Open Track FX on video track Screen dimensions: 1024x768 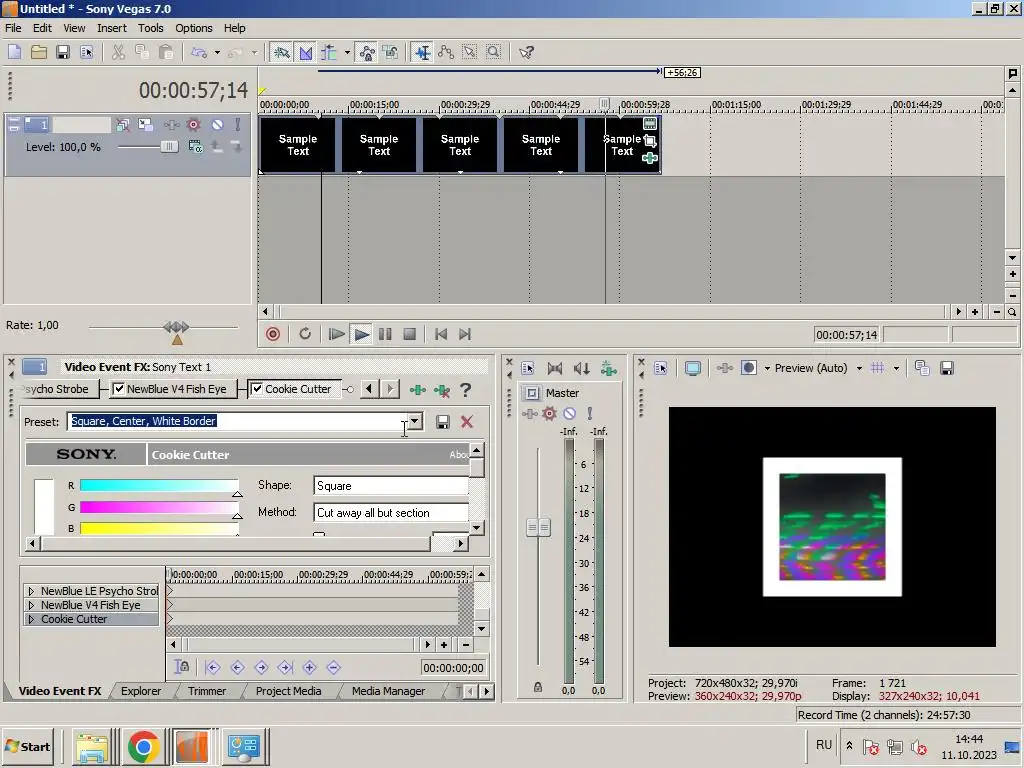(x=172, y=125)
